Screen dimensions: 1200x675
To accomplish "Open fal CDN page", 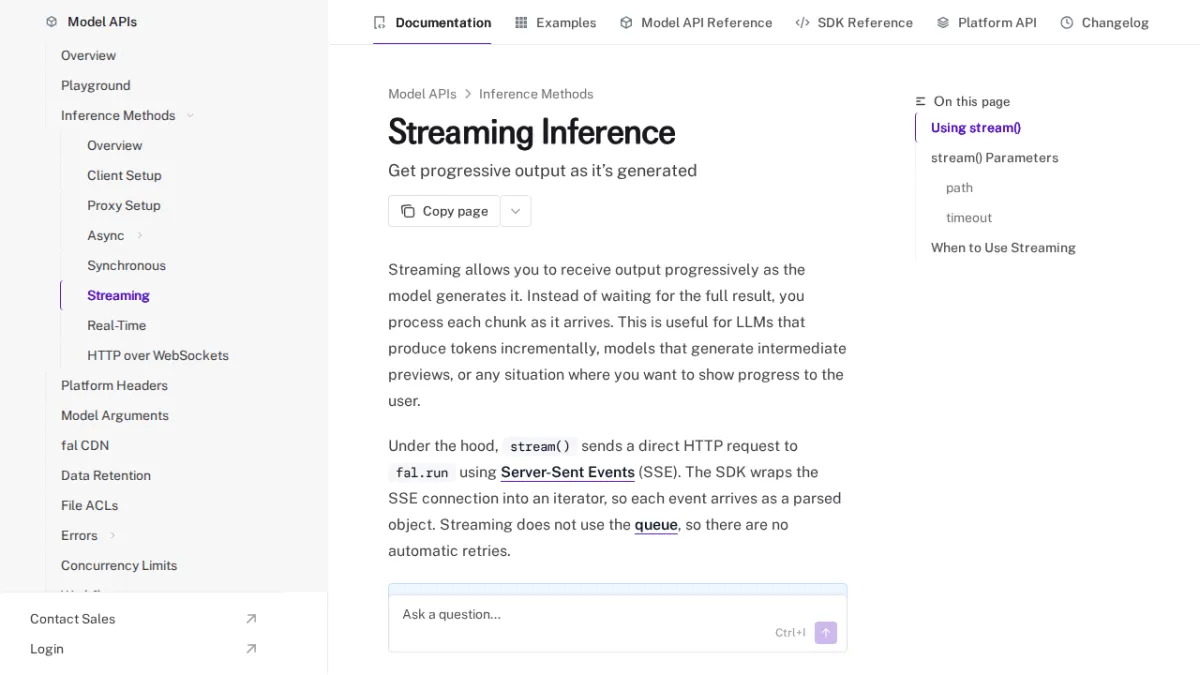I will [x=85, y=445].
